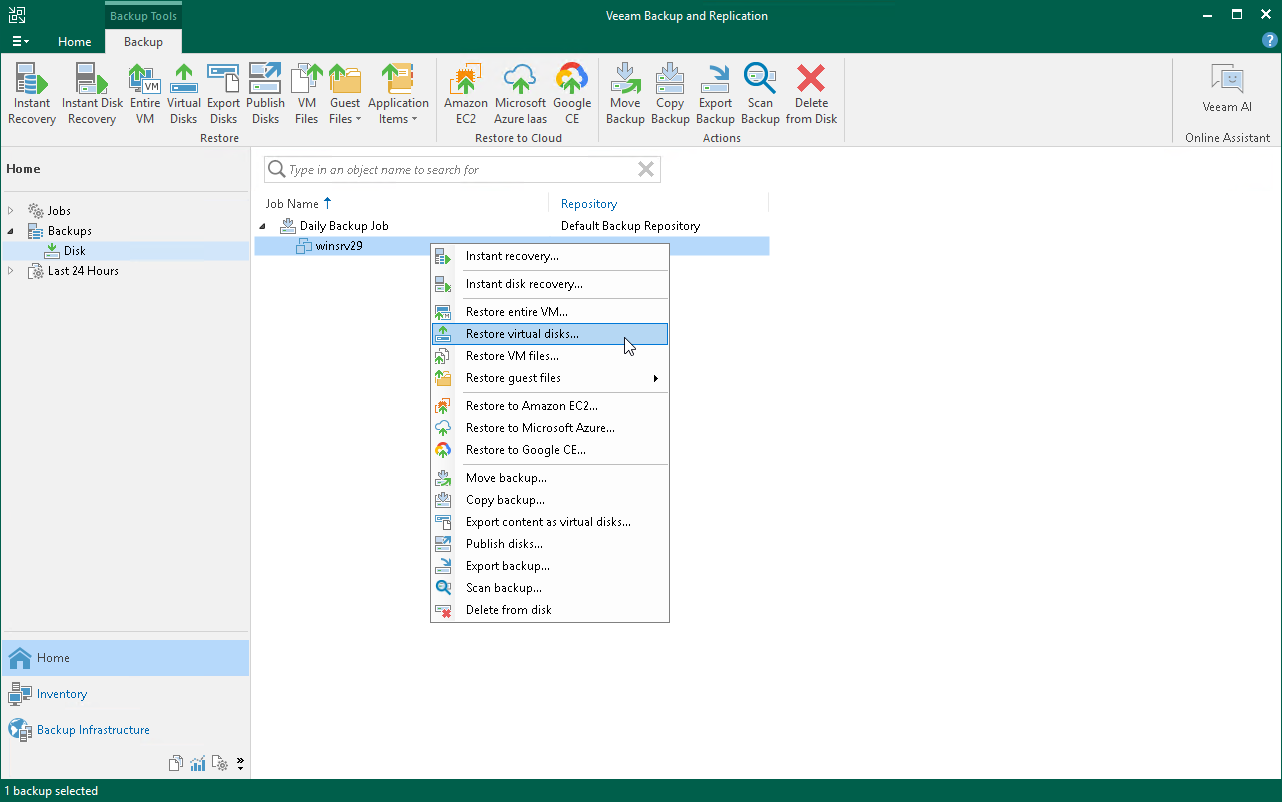Image resolution: width=1282 pixels, height=802 pixels.
Task: Select Backups in the navigation tree
Action: 70,231
